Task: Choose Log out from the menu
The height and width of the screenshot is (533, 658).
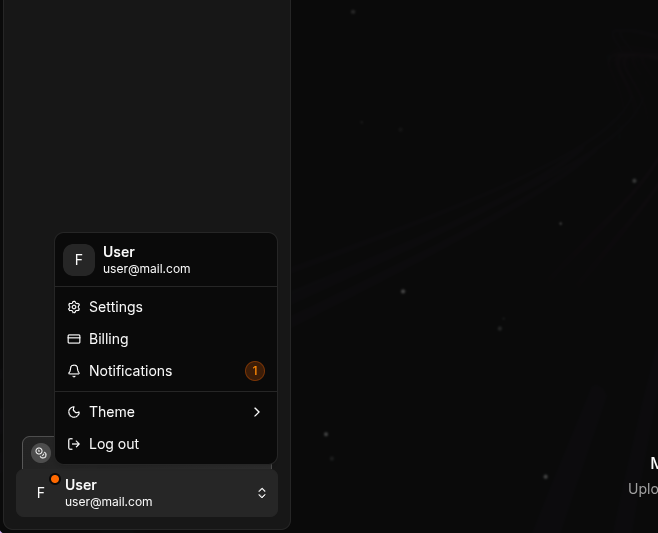Action: (166, 444)
